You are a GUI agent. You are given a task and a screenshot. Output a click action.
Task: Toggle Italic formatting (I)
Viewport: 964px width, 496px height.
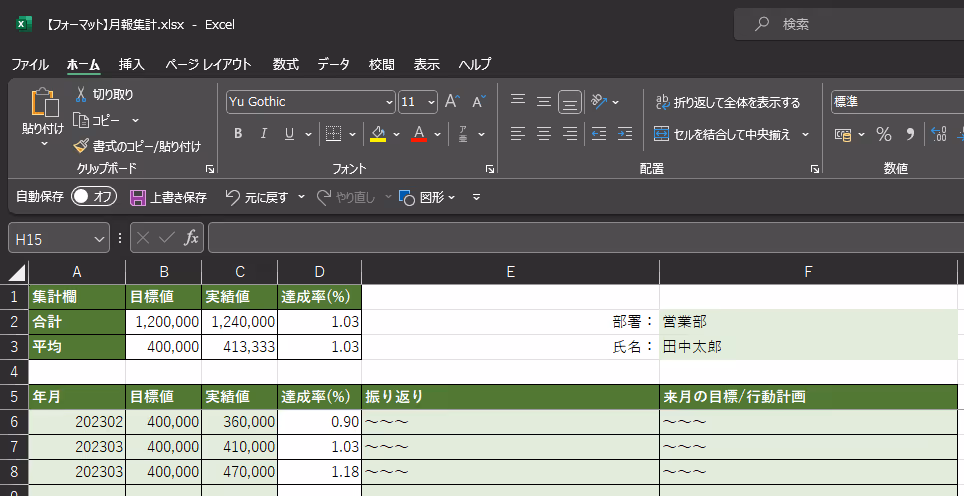pyautogui.click(x=263, y=134)
